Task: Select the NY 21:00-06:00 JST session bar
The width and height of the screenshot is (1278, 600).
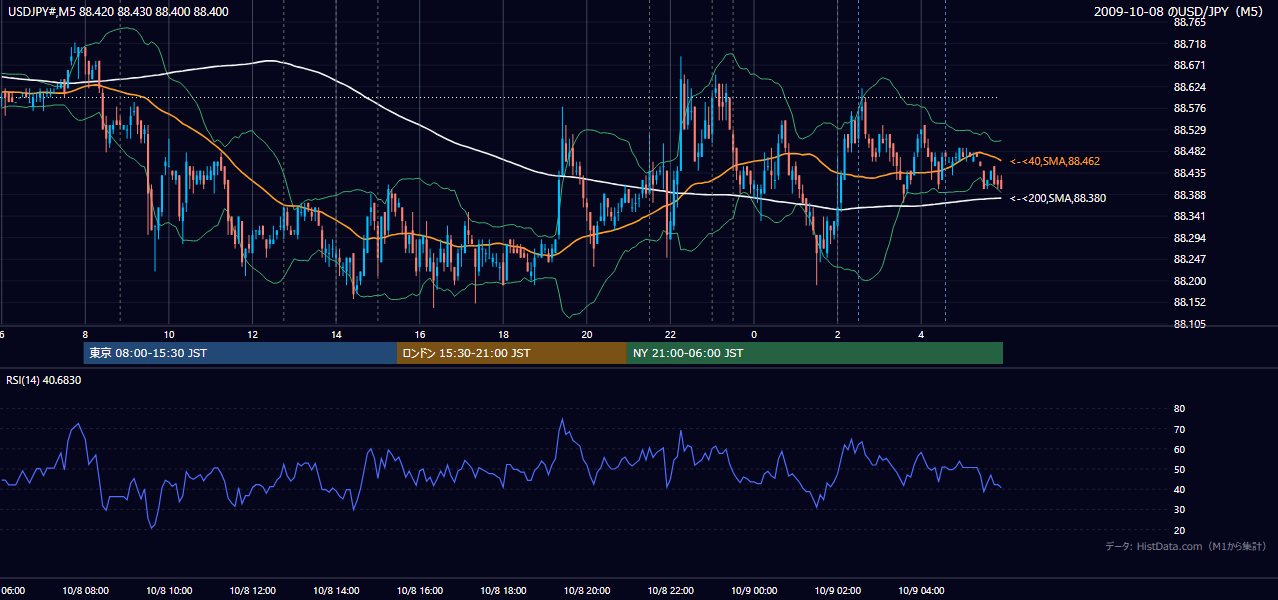Action: 815,353
